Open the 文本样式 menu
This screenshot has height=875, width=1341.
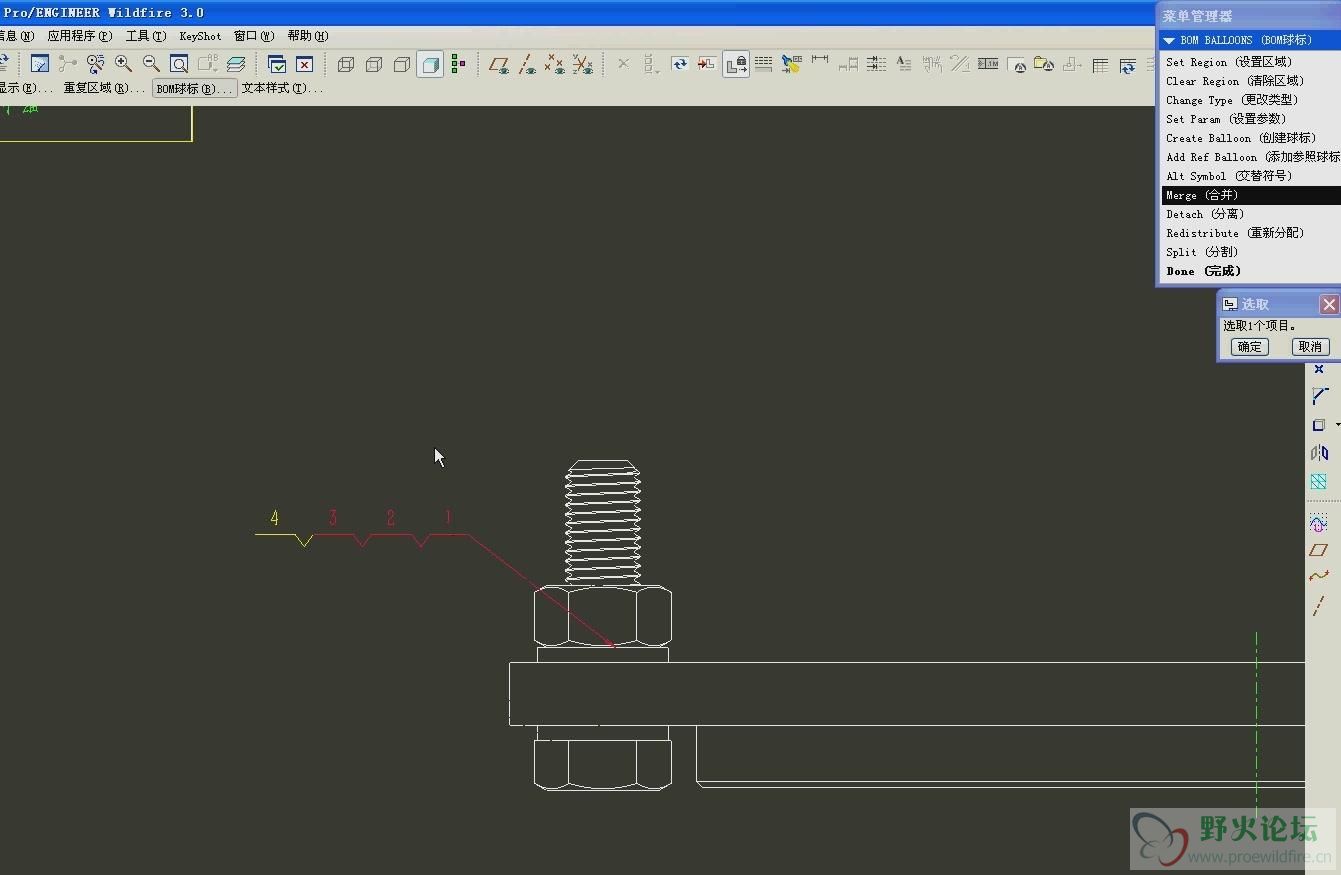281,89
